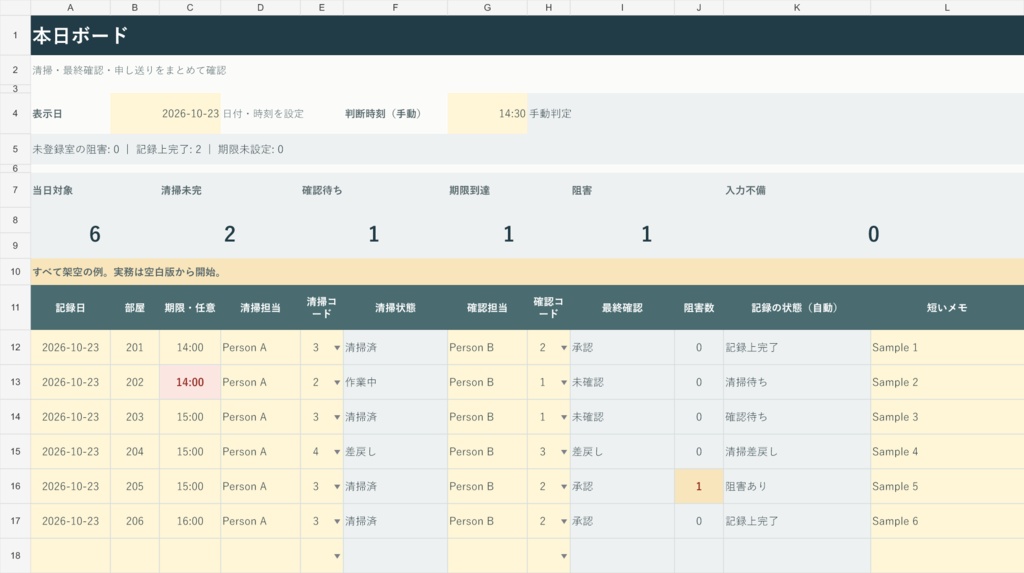Select Person B cell in room 203 row
This screenshot has width=1024, height=573.
coord(487,417)
